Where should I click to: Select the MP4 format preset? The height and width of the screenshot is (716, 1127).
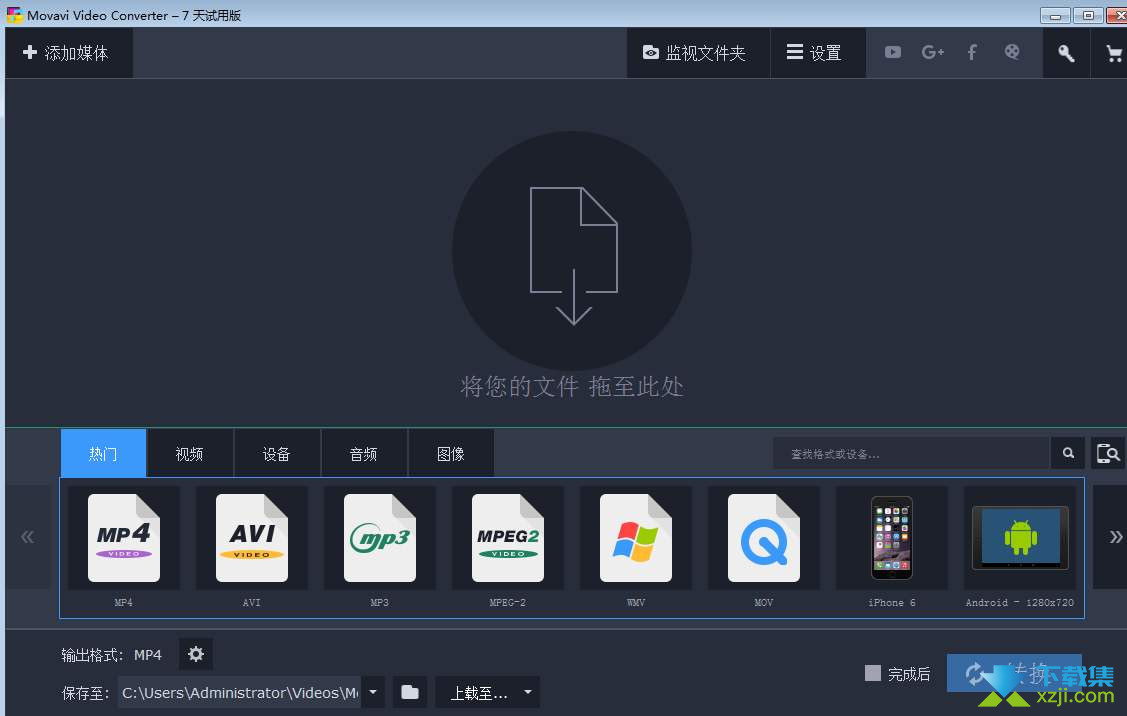click(124, 548)
